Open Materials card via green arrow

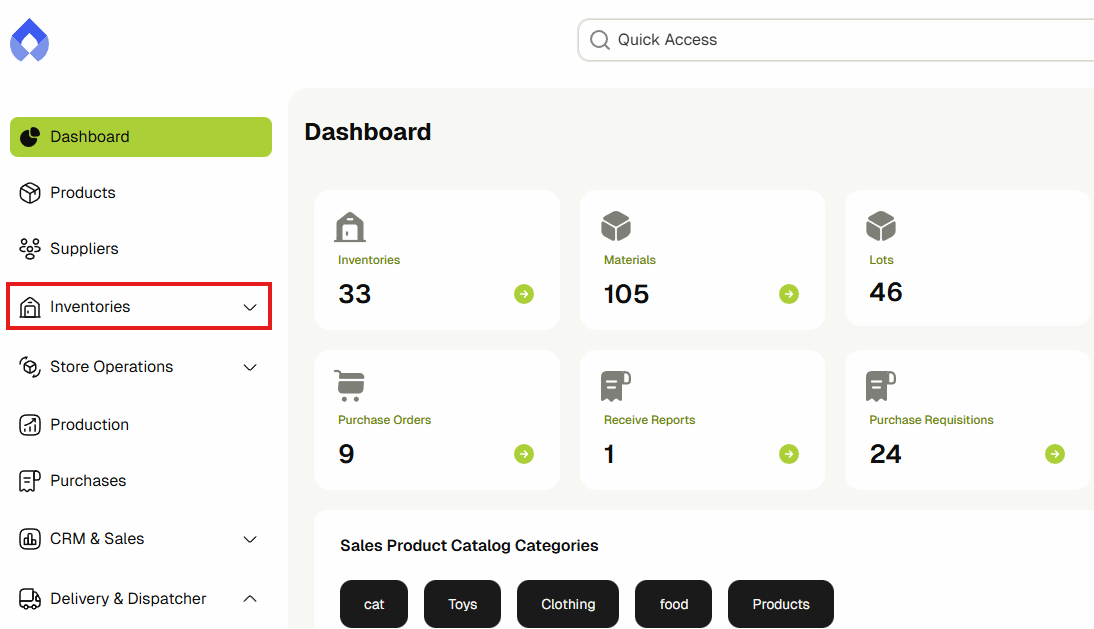point(789,294)
